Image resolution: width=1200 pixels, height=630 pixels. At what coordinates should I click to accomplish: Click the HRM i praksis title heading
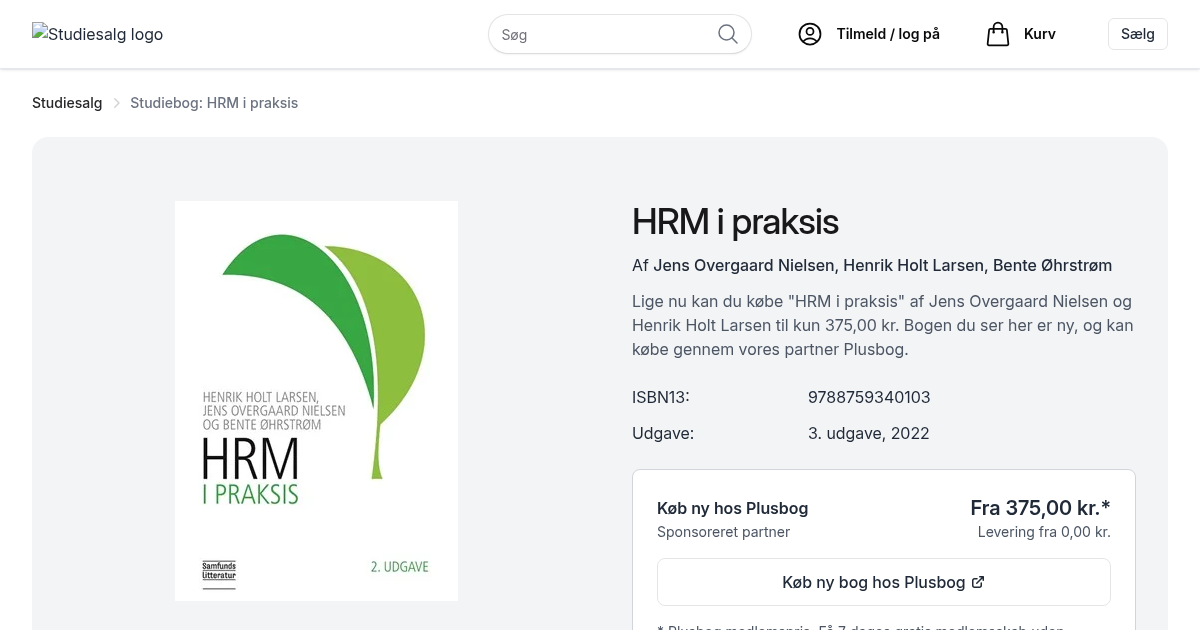click(735, 221)
